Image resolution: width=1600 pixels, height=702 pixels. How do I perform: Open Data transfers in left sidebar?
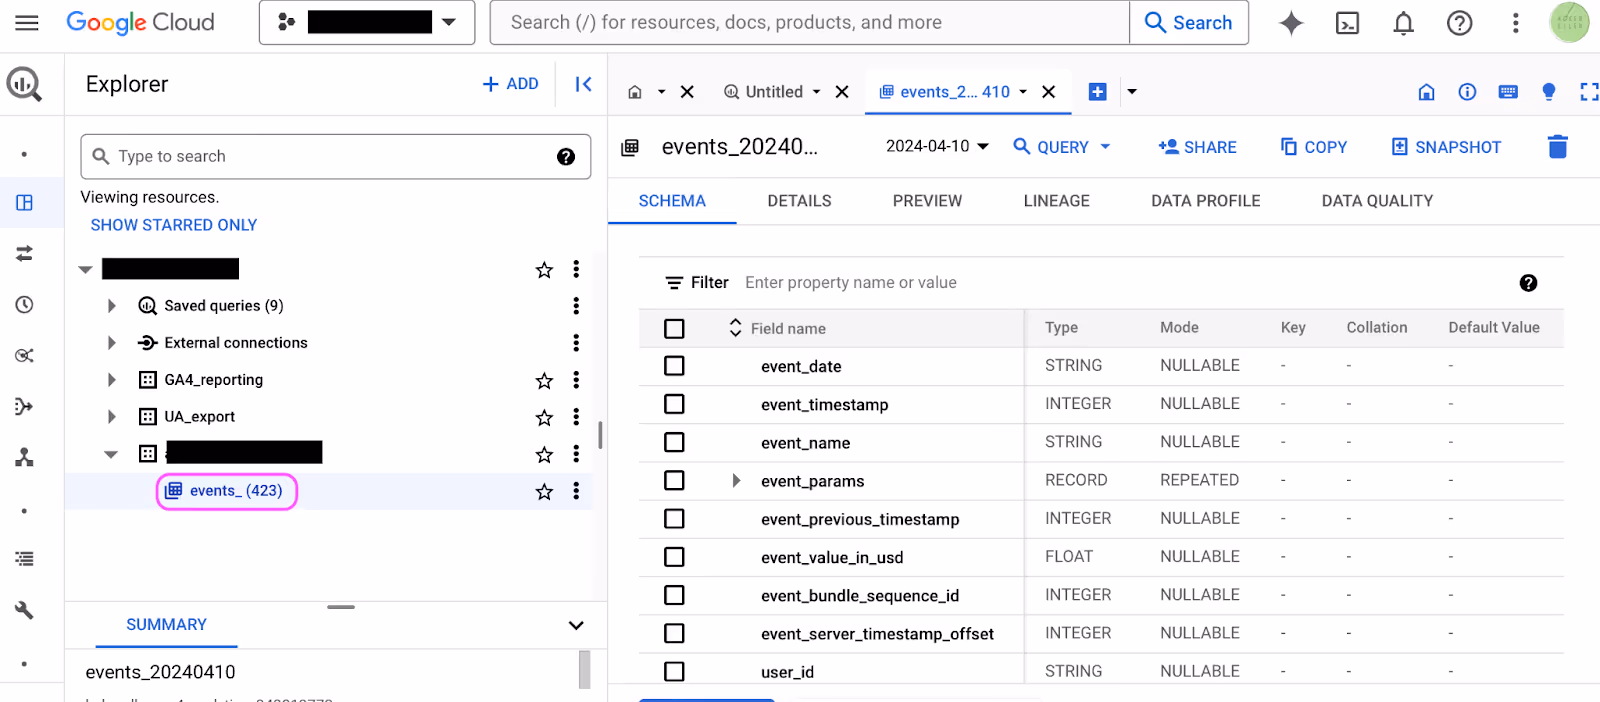[x=24, y=254]
